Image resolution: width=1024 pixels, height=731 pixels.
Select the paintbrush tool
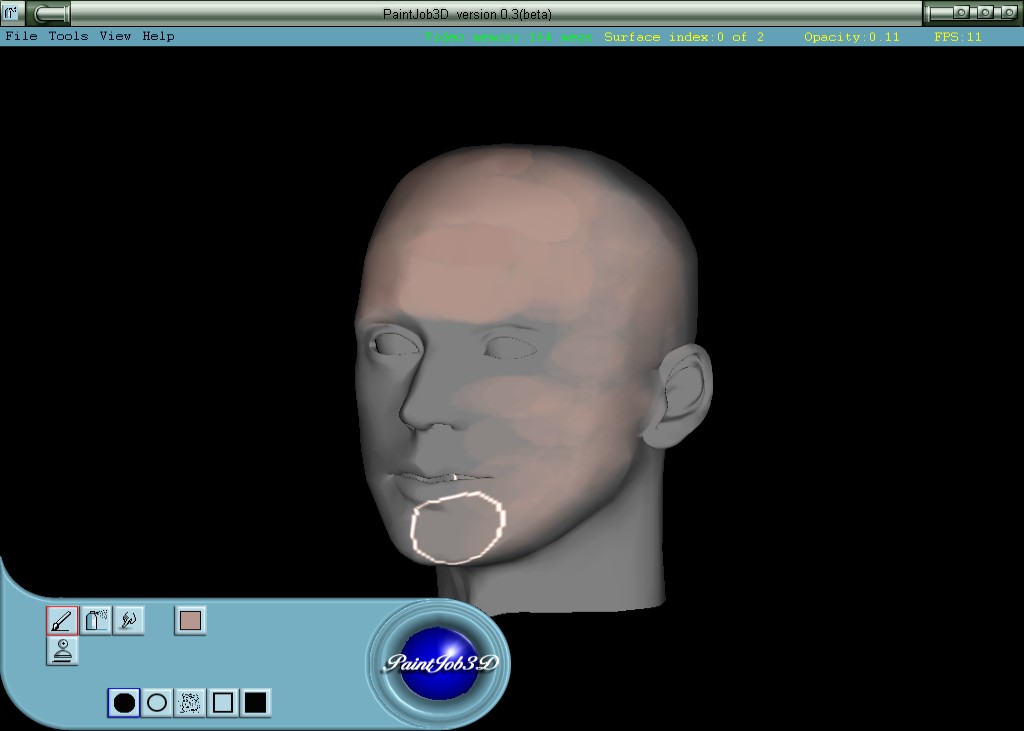coord(63,621)
